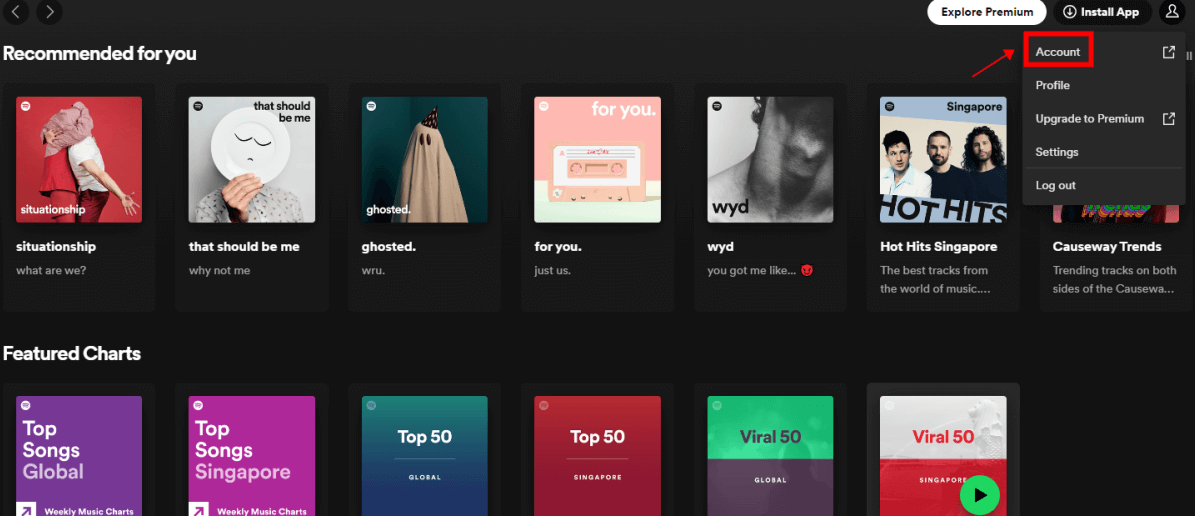1195x516 pixels.
Task: Open Top Songs Global chart cover
Action: (79, 456)
